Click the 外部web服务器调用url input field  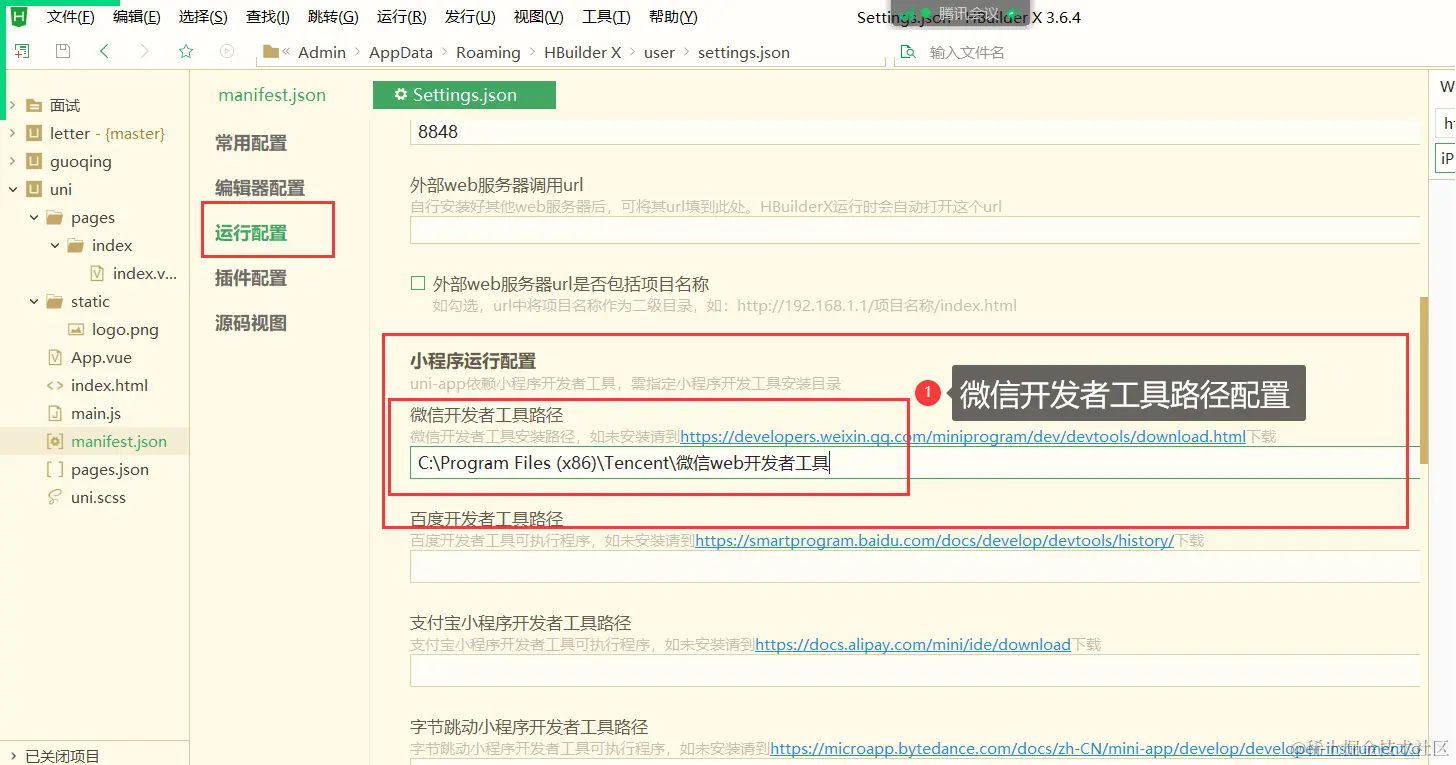915,230
